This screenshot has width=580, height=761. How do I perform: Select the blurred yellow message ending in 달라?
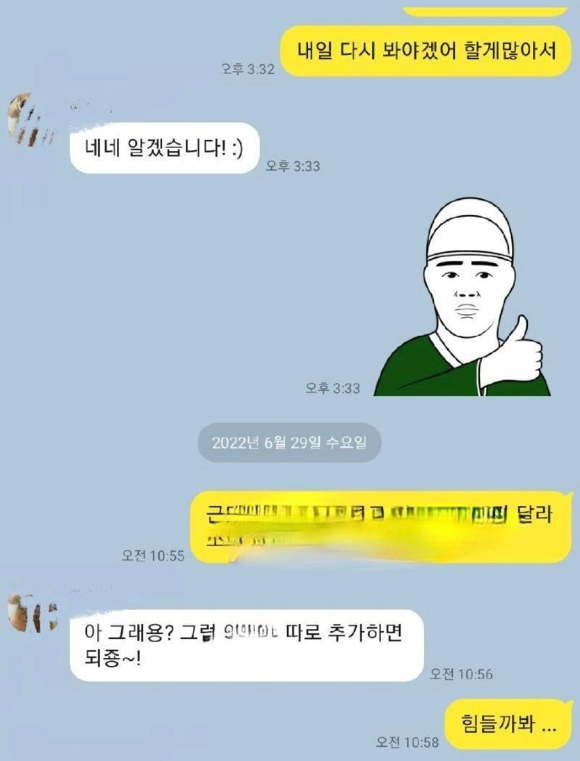[x=380, y=527]
